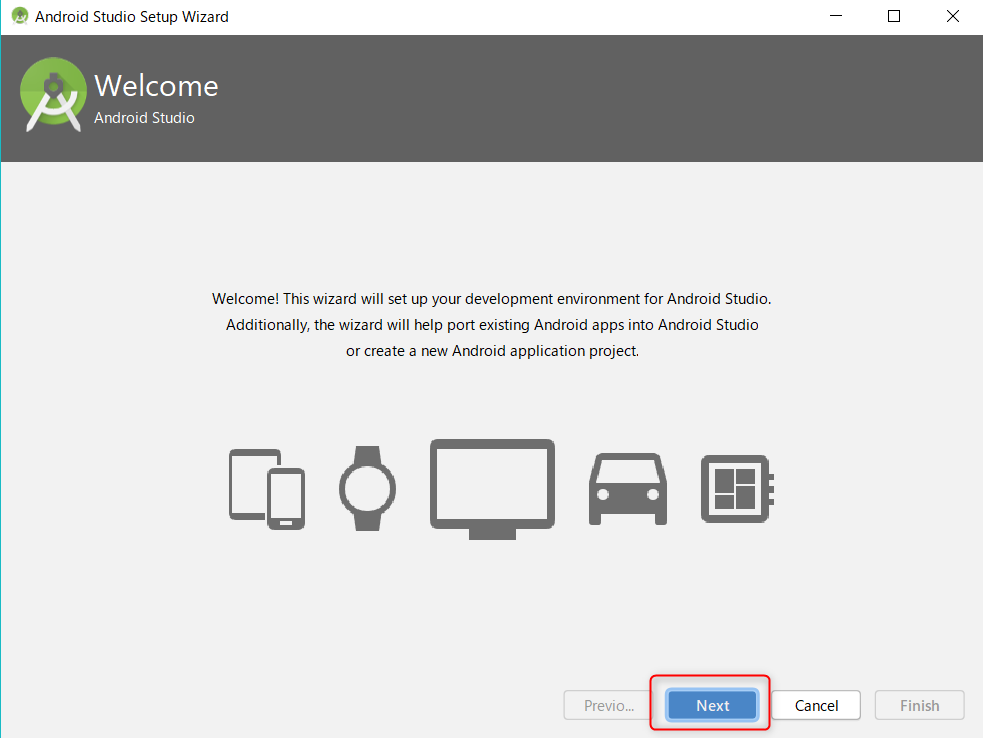Viewport: 983px width, 738px height.
Task: Click the 'Android Studio Setup Wizard' window title
Action: coord(132,17)
